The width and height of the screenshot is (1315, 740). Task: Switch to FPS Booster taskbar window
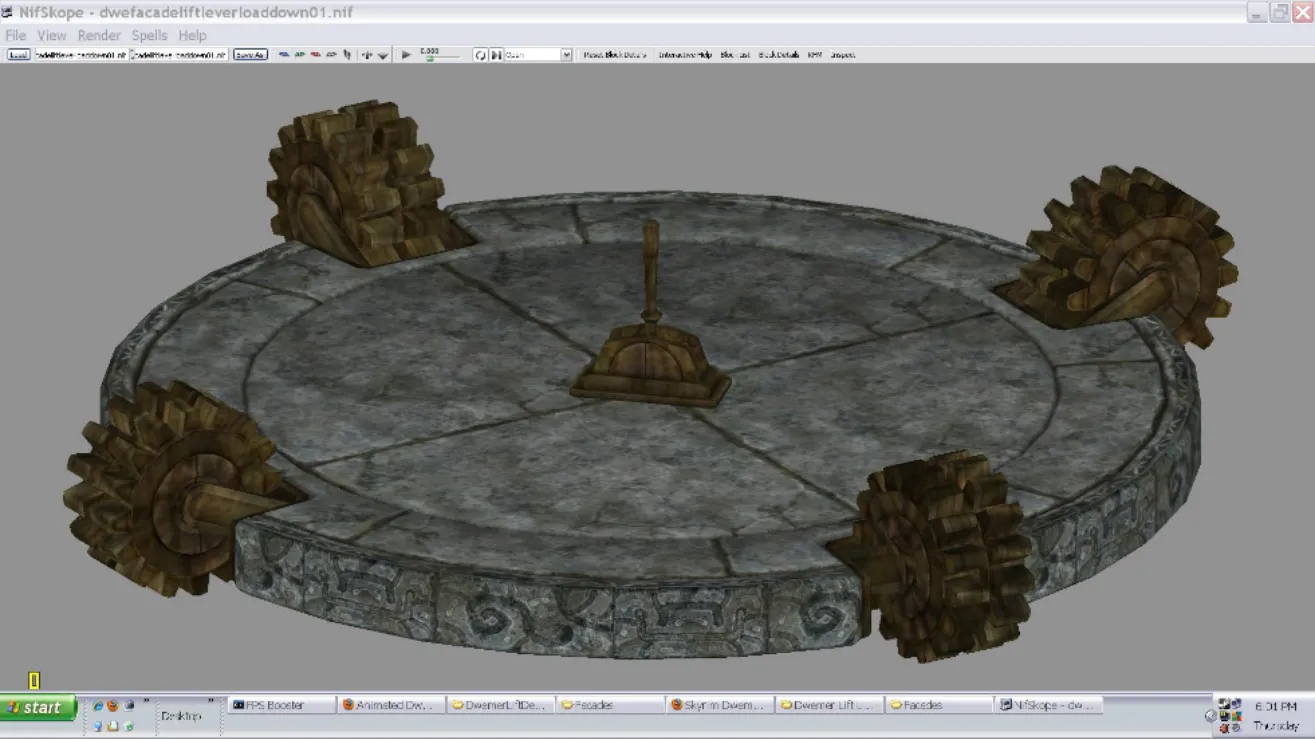coord(281,705)
